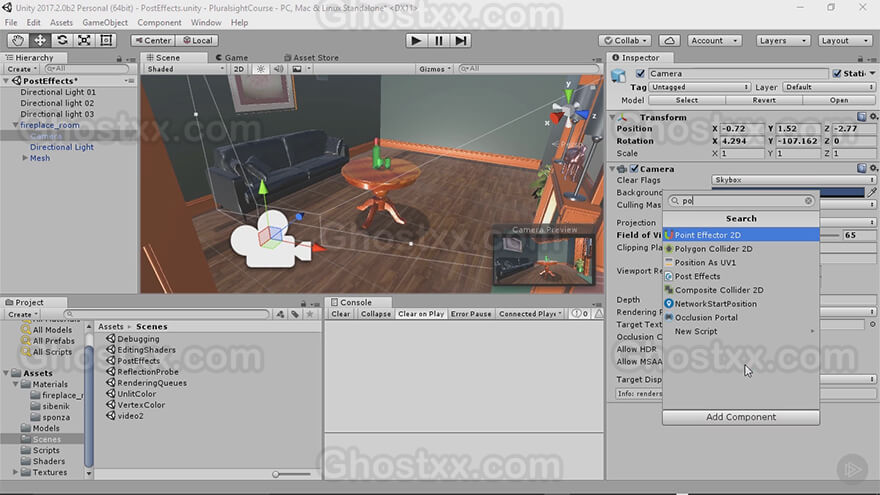Toggle scene lighting sun icon
This screenshot has width=880, height=495.
pyautogui.click(x=260, y=69)
